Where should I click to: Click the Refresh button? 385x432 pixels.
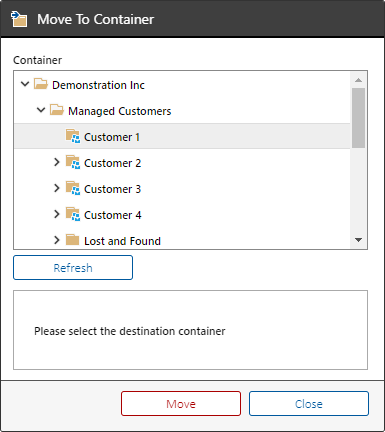tap(73, 268)
